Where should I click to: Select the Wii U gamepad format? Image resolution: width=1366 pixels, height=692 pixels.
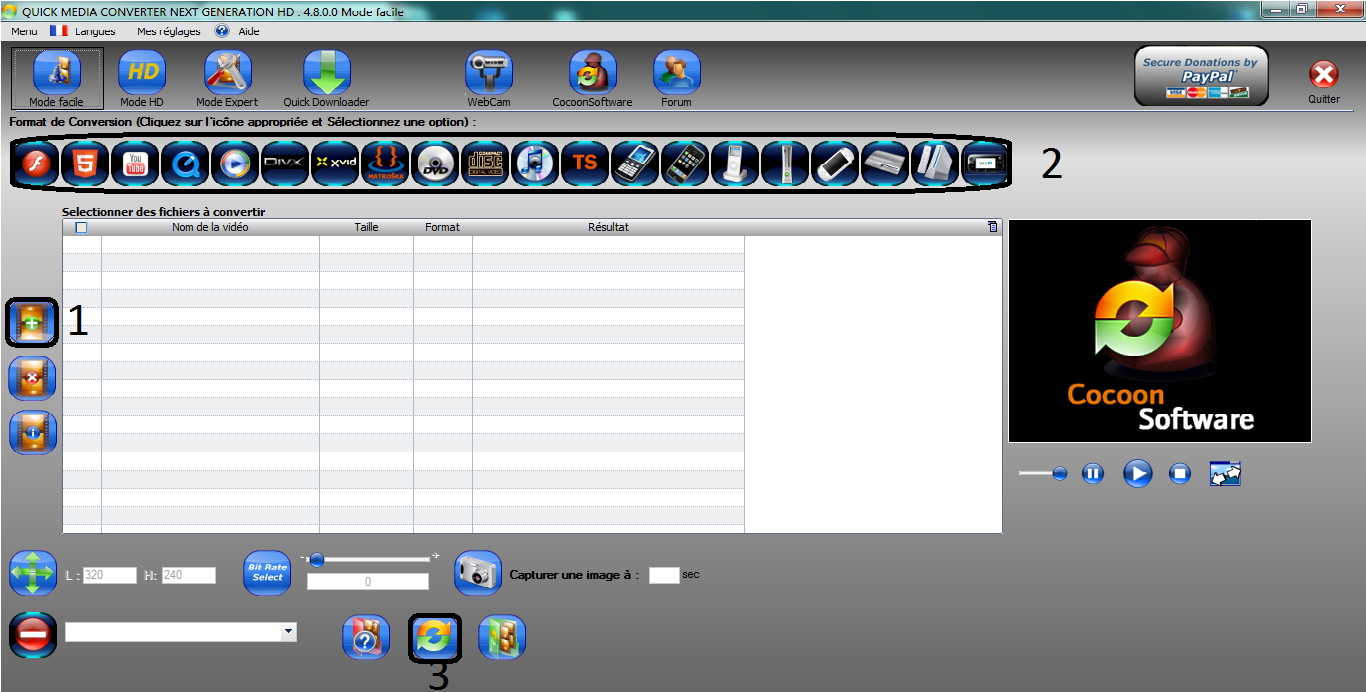coord(985,162)
